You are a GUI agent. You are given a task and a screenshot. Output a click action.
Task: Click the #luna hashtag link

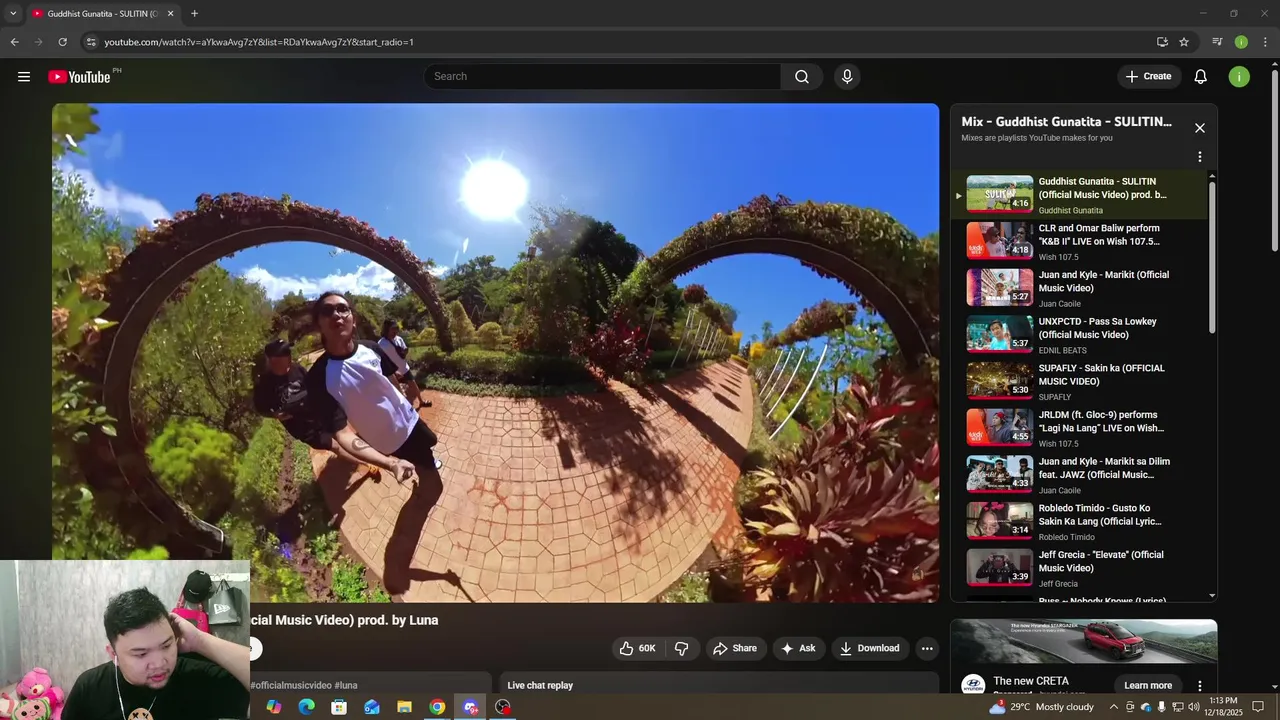(346, 685)
